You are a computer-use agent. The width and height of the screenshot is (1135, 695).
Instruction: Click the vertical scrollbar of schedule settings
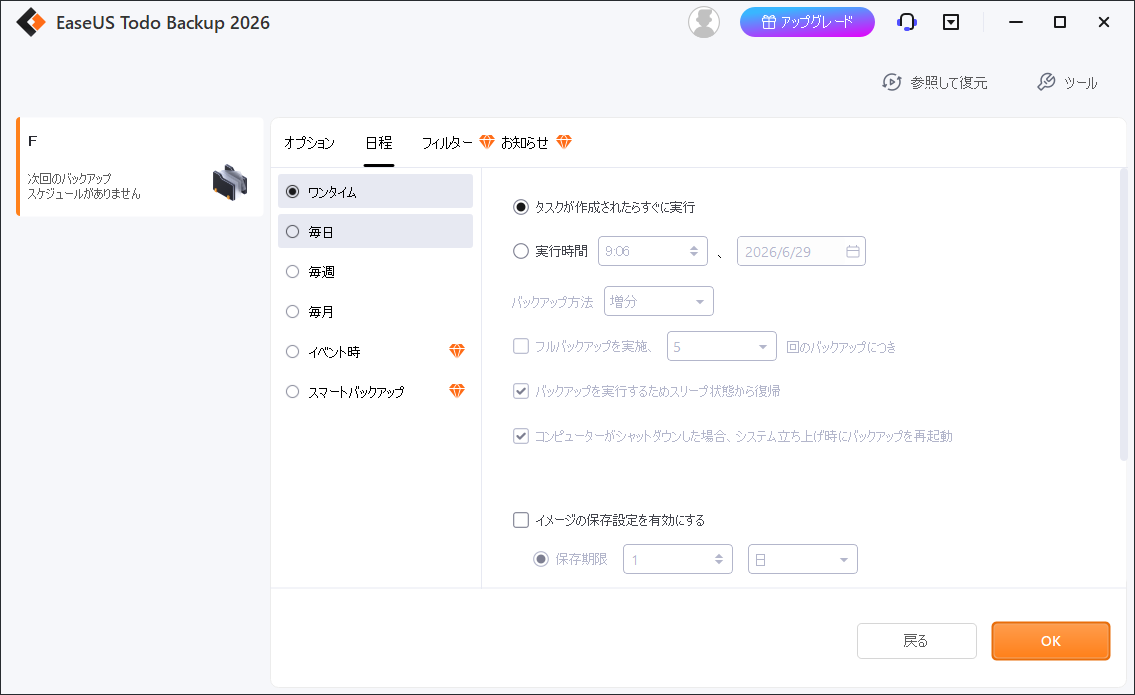tap(1123, 314)
